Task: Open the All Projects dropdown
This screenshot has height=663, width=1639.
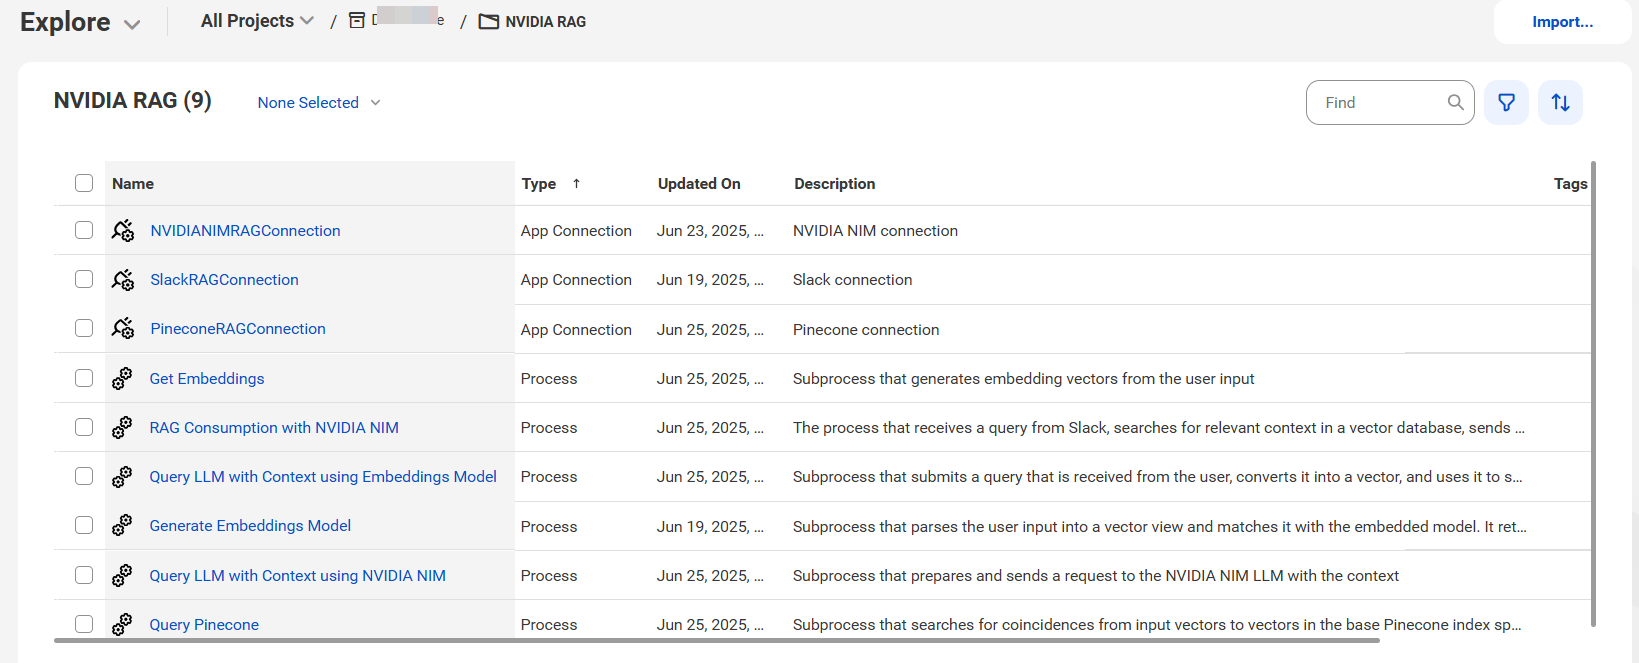Action: pos(257,21)
